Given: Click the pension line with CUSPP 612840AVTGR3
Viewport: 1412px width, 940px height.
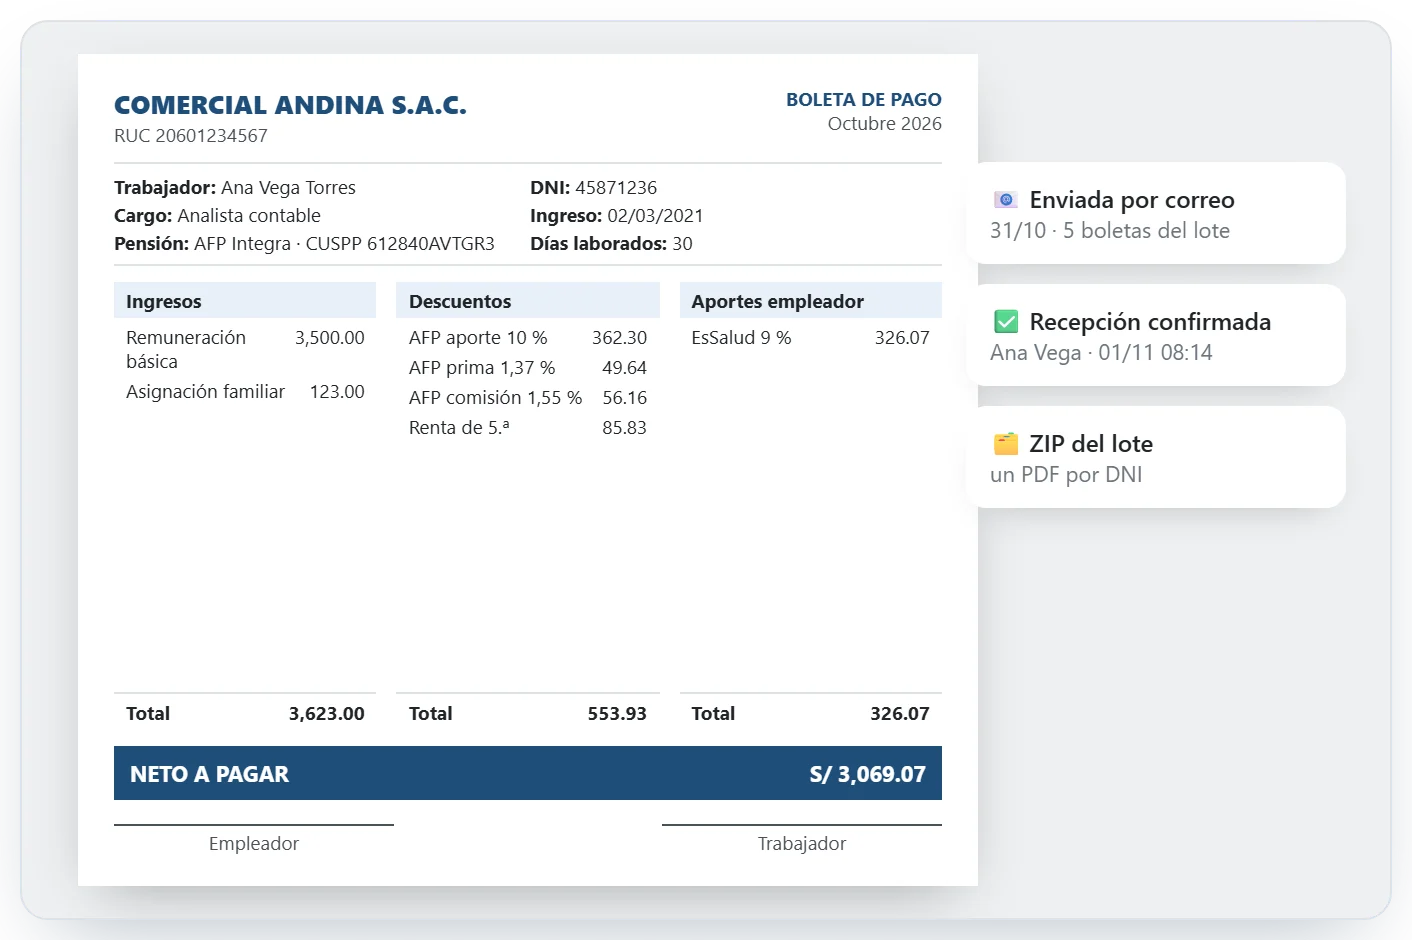Looking at the screenshot, I should 304,244.
